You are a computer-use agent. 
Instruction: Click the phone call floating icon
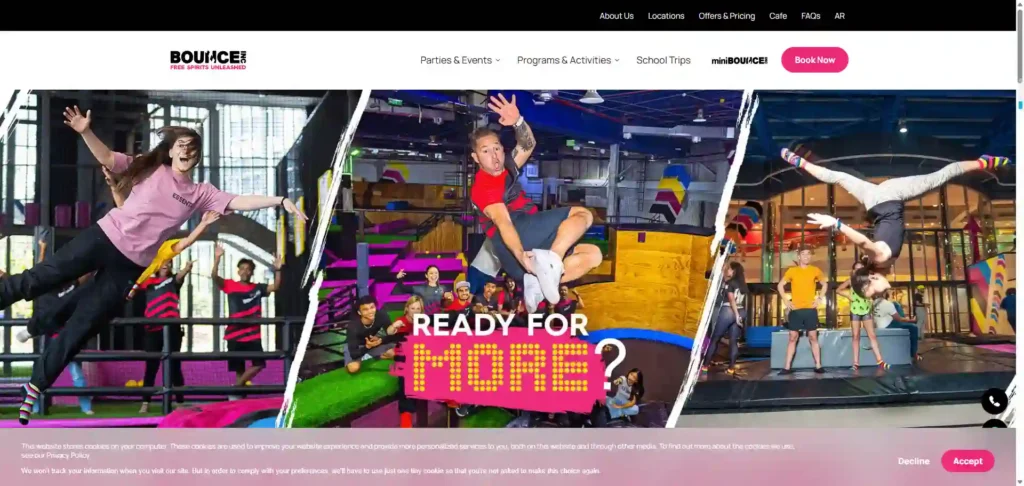point(993,401)
